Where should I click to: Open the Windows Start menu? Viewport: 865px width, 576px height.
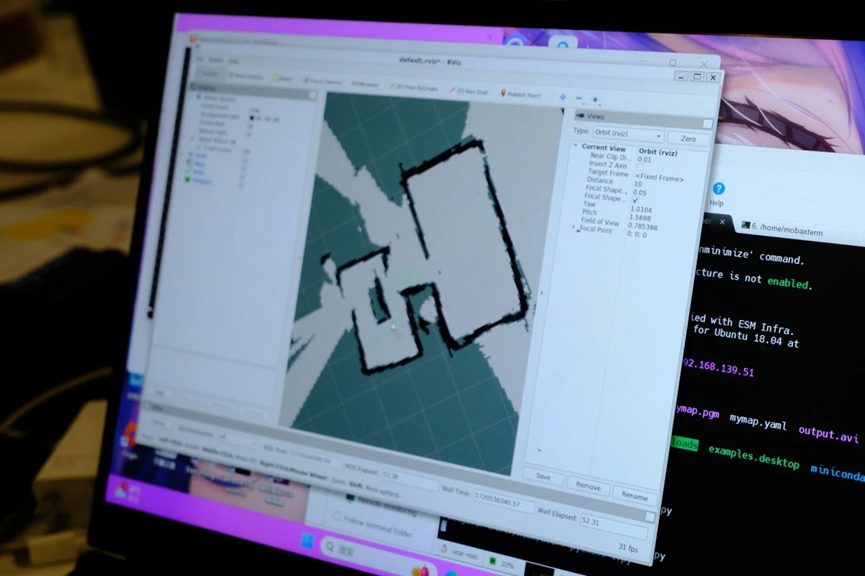point(307,541)
